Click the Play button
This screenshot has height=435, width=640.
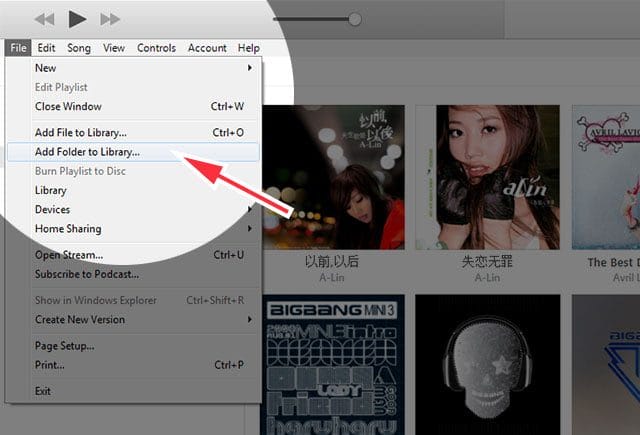tap(77, 19)
